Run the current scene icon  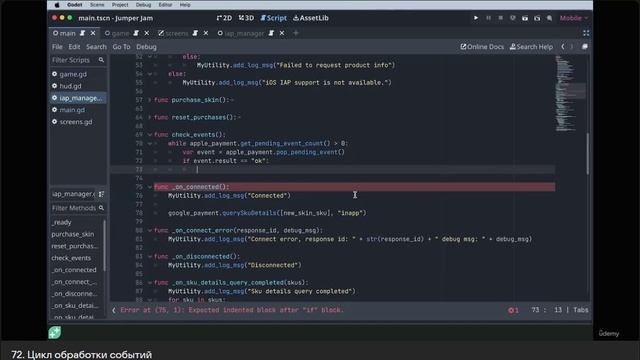(525, 18)
